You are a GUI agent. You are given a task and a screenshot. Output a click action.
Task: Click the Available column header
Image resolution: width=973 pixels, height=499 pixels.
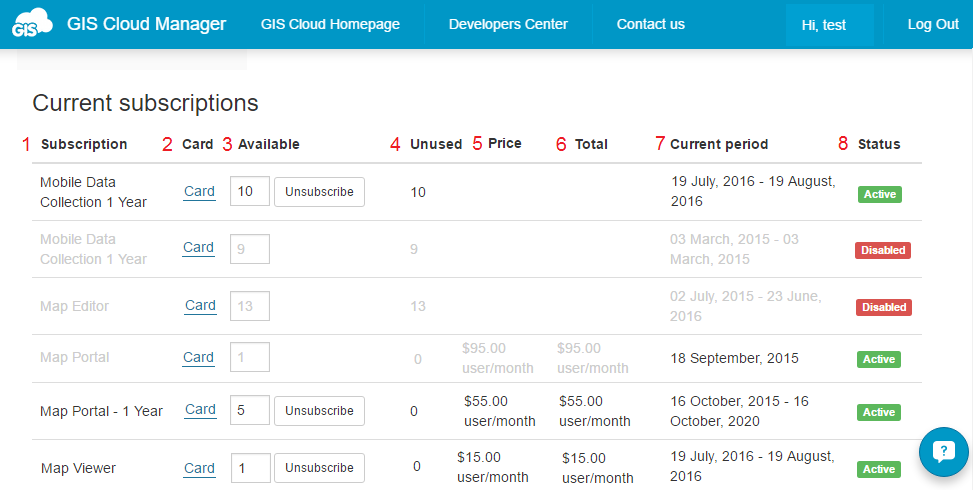tap(269, 144)
